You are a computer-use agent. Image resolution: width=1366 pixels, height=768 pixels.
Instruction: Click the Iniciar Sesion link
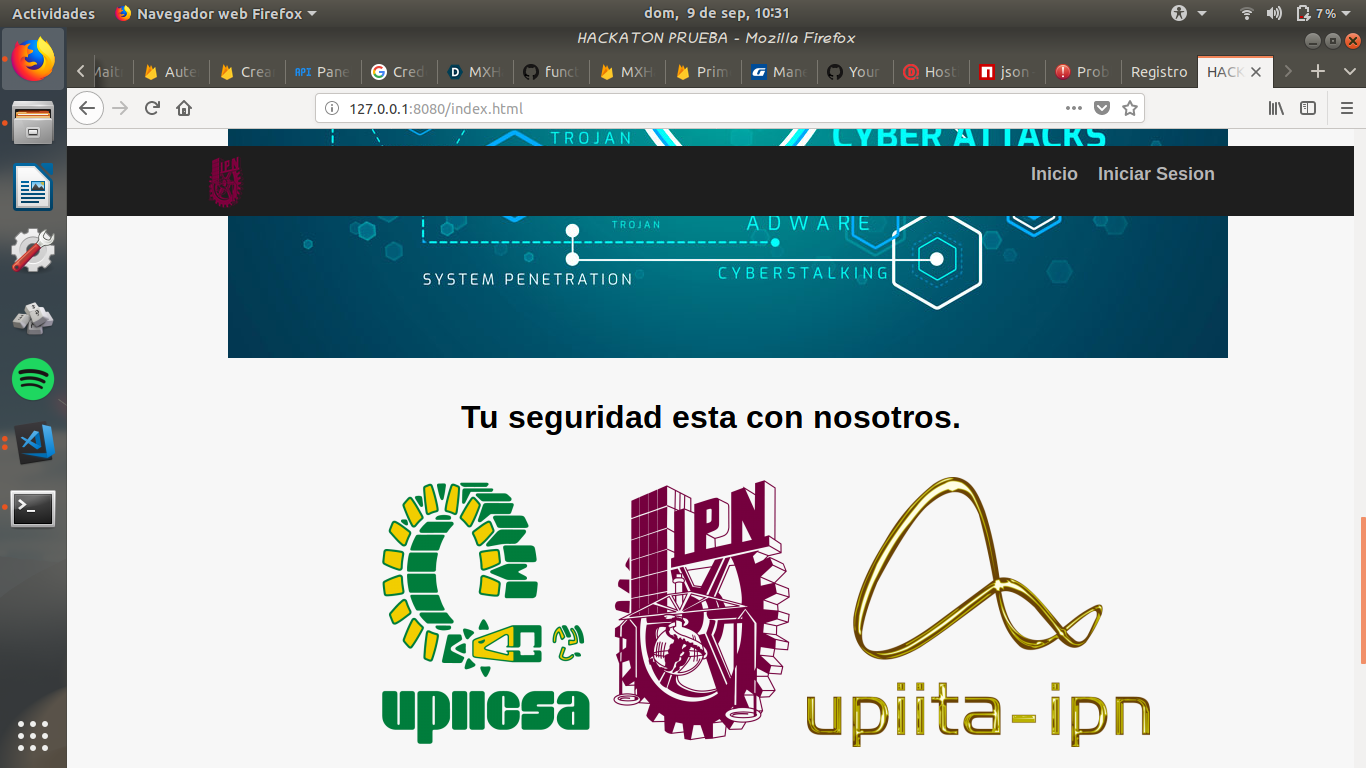click(1156, 174)
